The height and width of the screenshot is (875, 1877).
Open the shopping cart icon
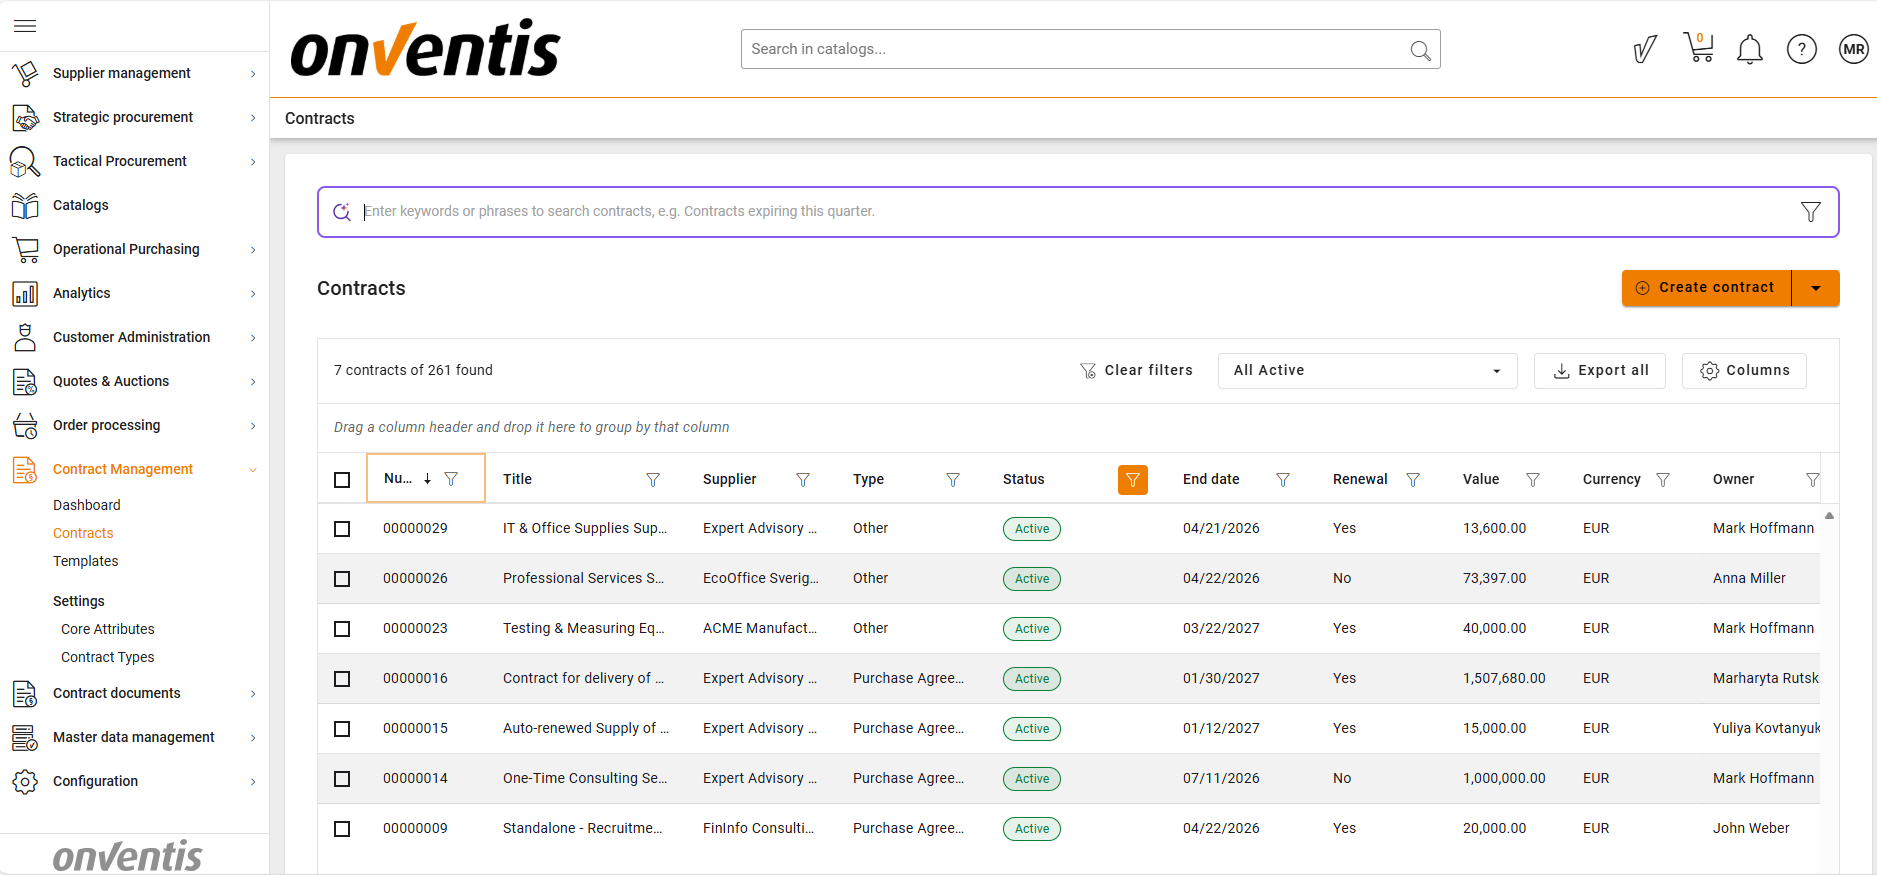(1698, 48)
